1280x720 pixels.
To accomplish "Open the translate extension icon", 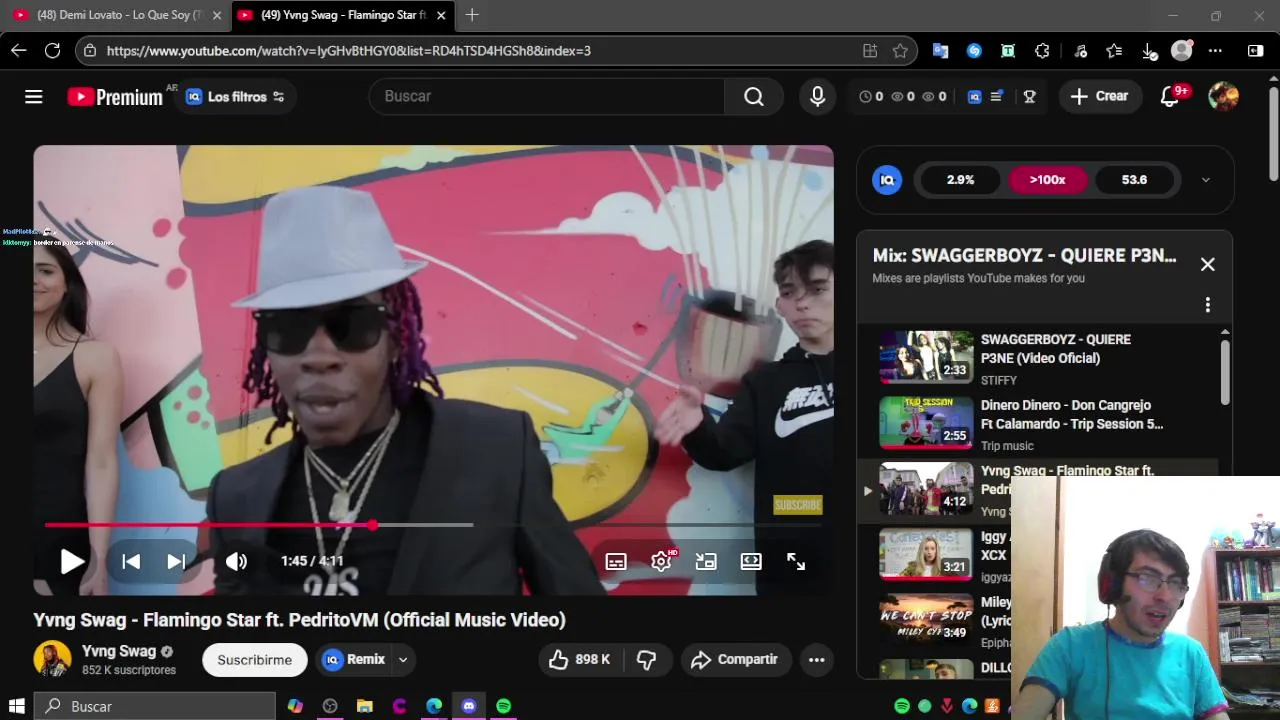I will tap(940, 51).
